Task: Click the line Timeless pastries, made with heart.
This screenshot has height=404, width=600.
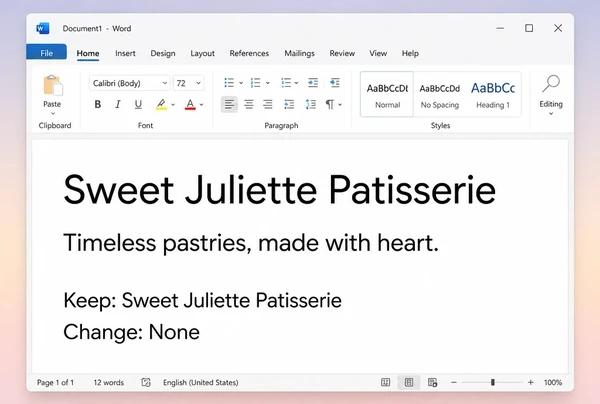Action: [251, 243]
